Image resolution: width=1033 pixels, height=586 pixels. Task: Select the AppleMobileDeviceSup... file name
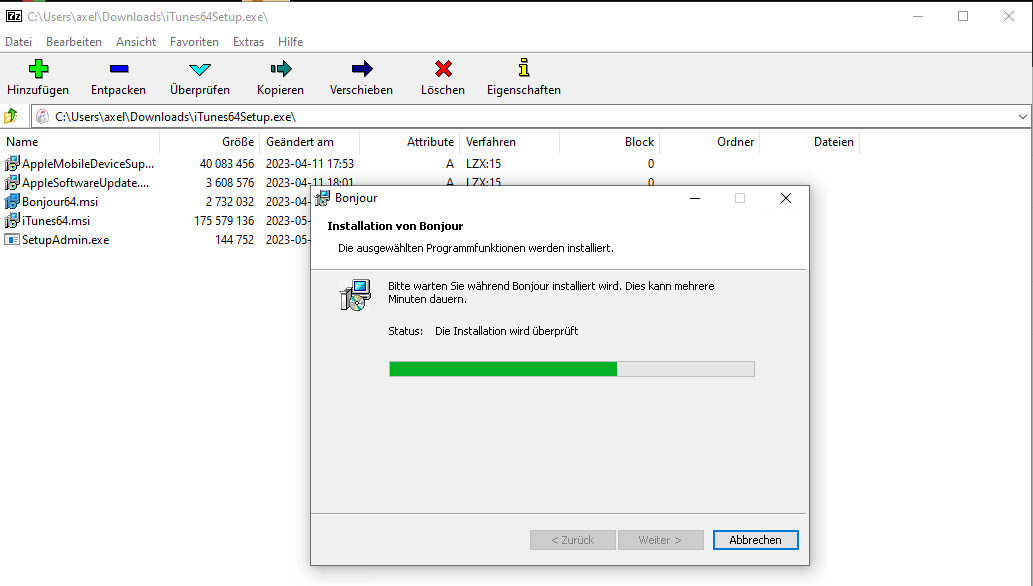[x=88, y=163]
